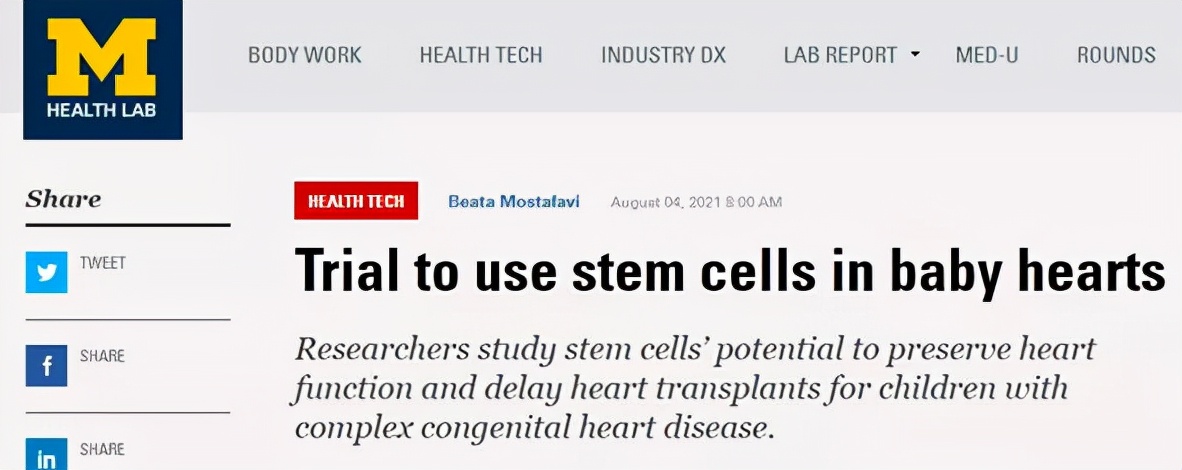The width and height of the screenshot is (1182, 470).
Task: Click the Share label beside the Facebook icon
Action: pos(102,356)
